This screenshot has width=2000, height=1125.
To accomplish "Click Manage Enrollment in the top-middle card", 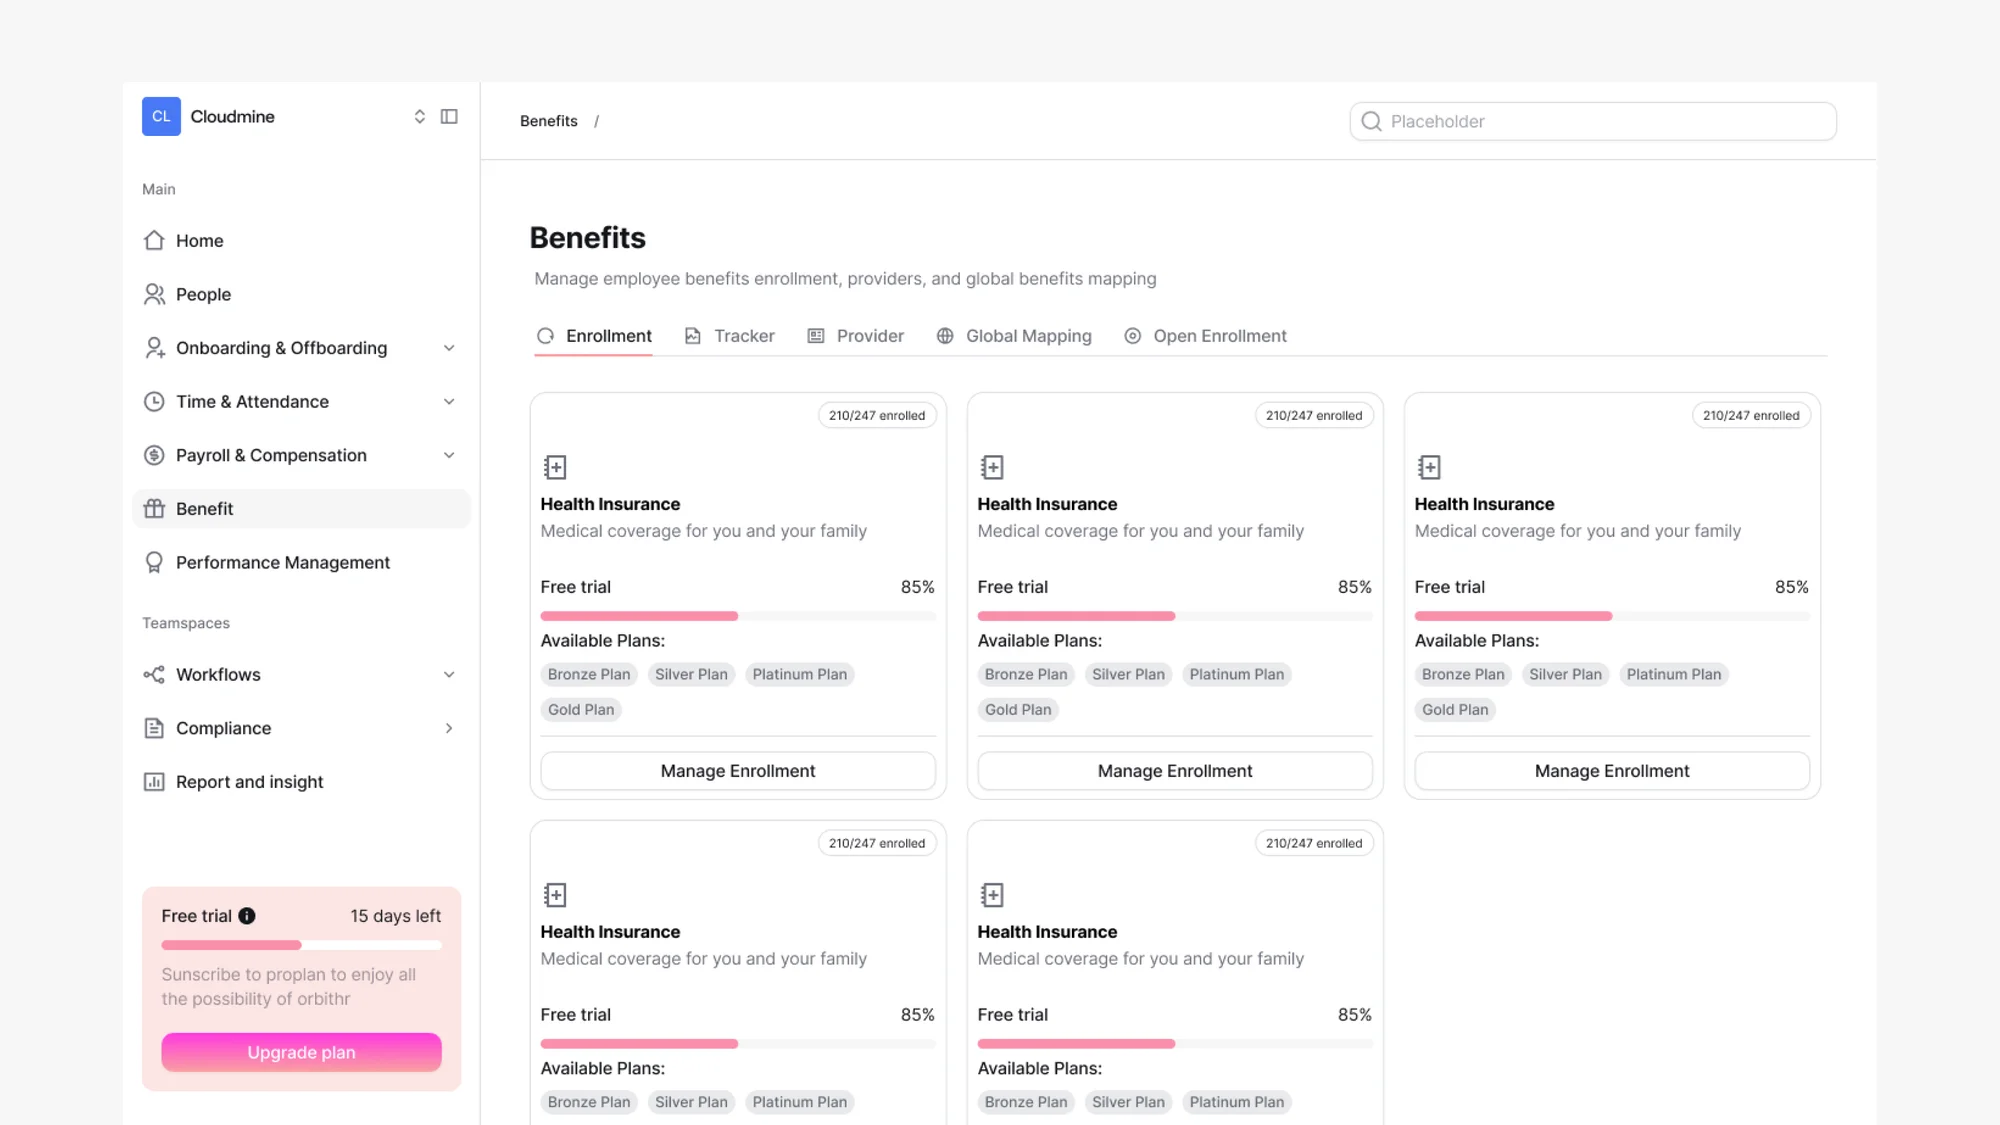I will click(1175, 771).
